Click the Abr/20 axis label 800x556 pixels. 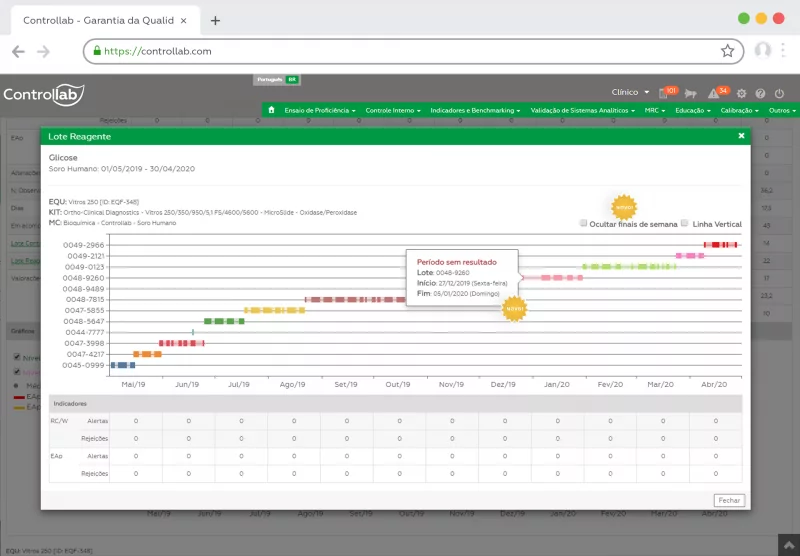(x=714, y=384)
